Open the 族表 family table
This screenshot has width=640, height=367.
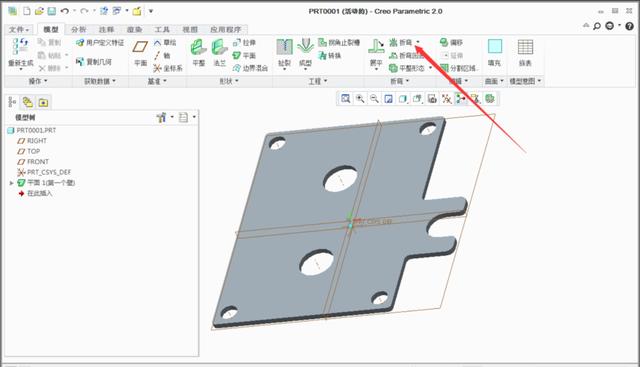(x=525, y=53)
